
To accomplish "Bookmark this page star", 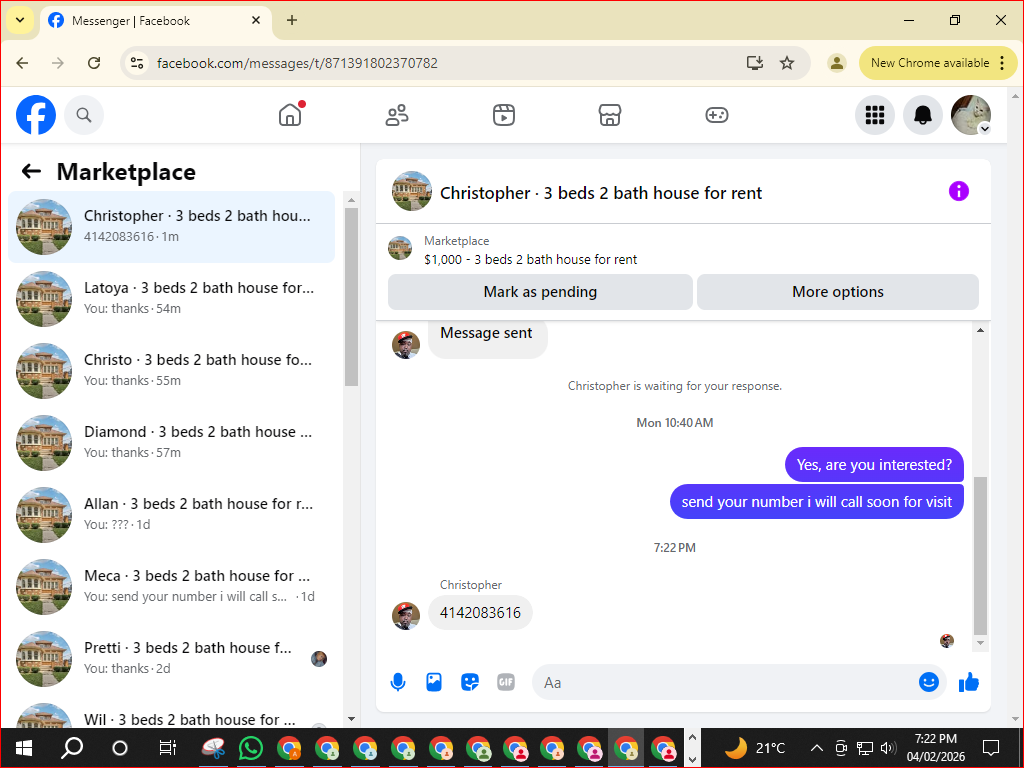I will [787, 63].
